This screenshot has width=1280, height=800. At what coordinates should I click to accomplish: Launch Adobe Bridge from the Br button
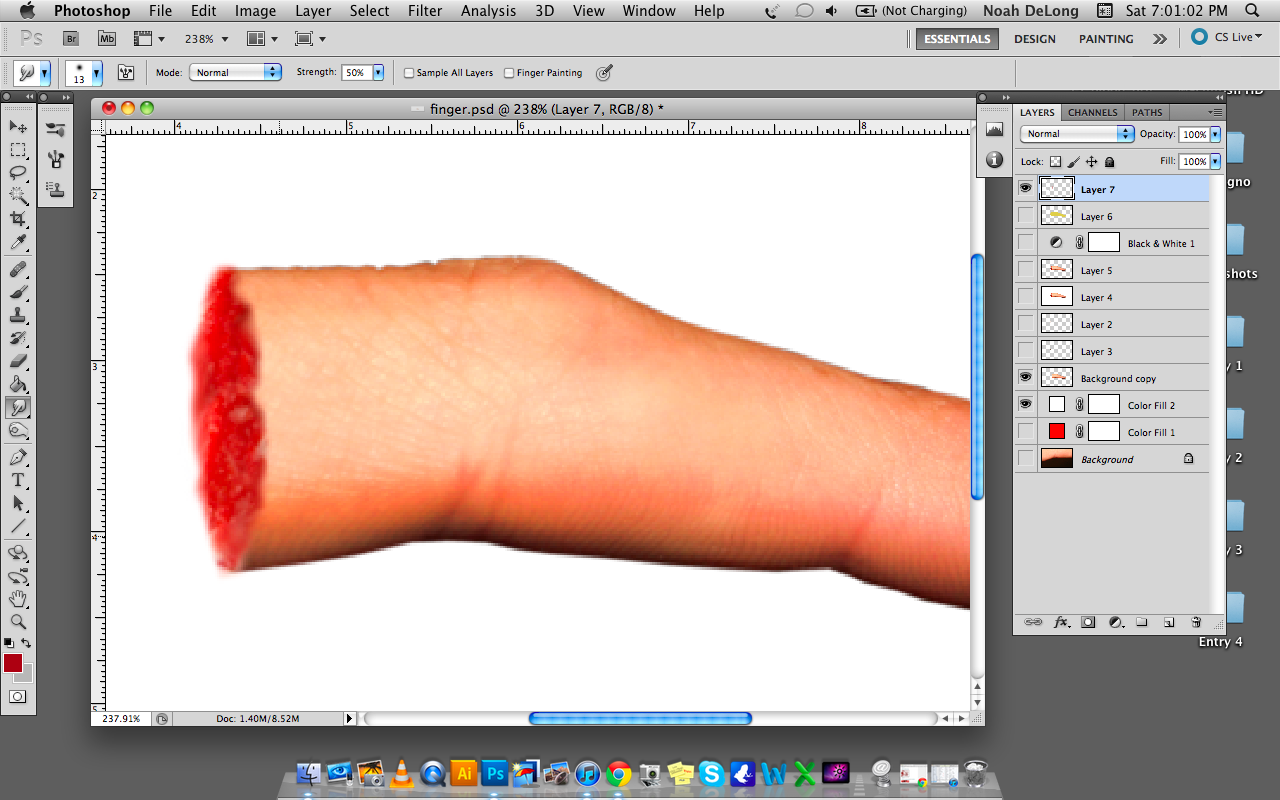click(71, 38)
